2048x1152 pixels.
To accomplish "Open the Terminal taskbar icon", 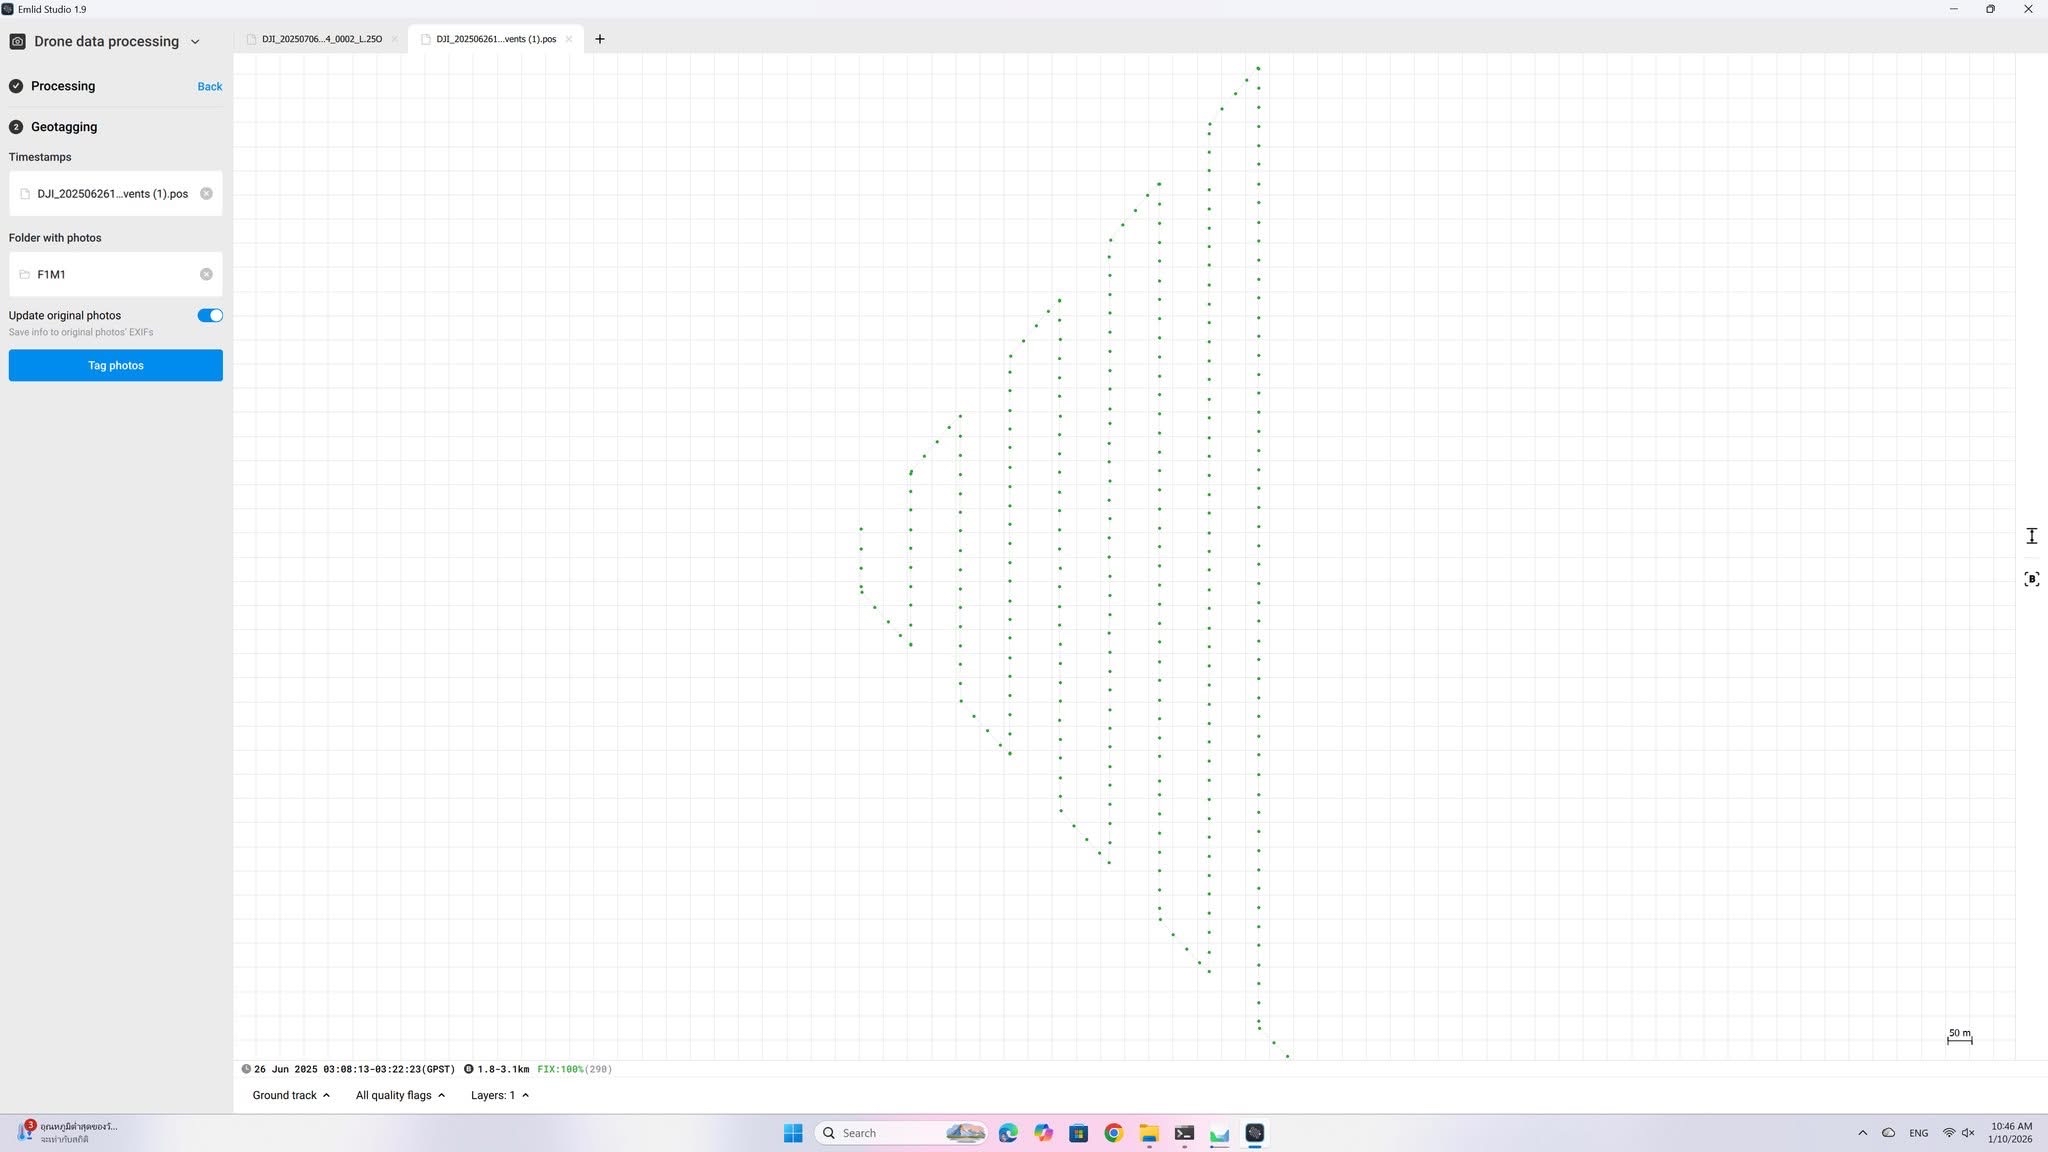I will 1184,1133.
